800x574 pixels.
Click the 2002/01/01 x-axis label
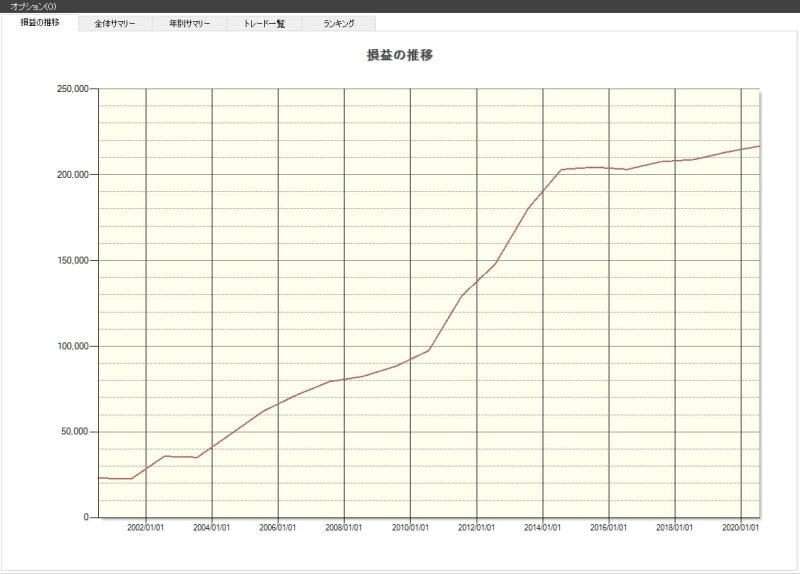tap(146, 528)
